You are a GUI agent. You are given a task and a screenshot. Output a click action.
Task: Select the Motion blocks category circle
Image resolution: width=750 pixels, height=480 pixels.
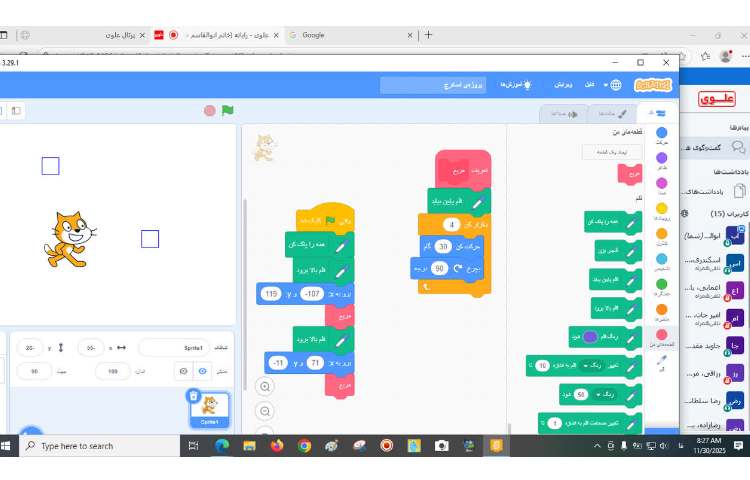click(x=661, y=133)
